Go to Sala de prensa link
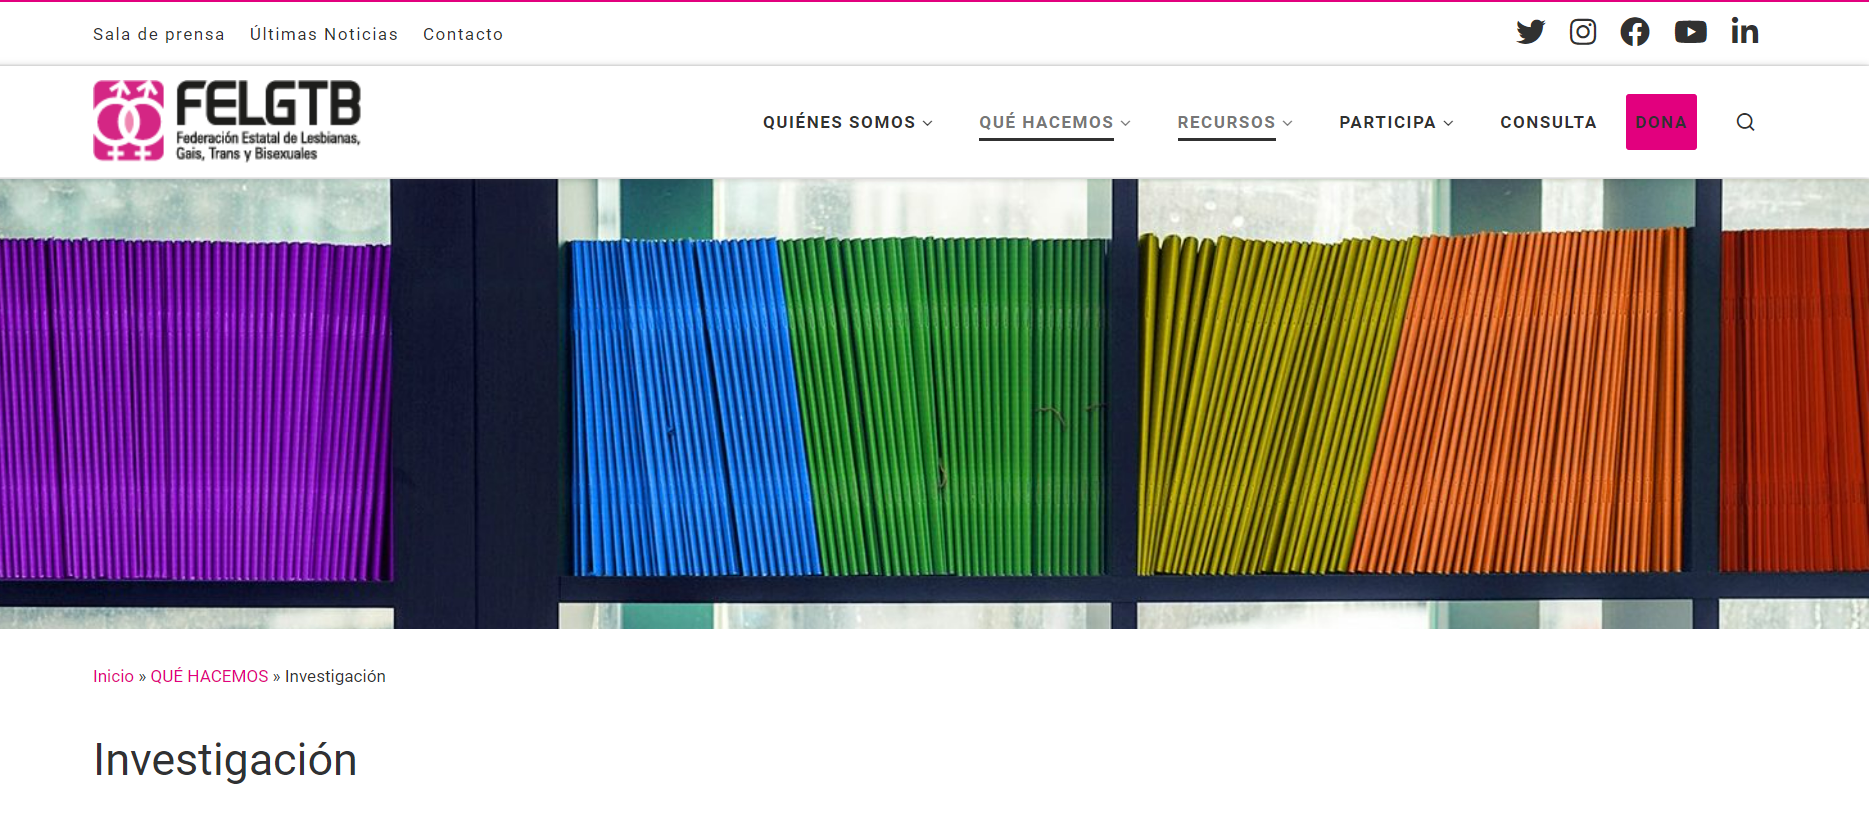Image resolution: width=1869 pixels, height=815 pixels. tap(158, 34)
